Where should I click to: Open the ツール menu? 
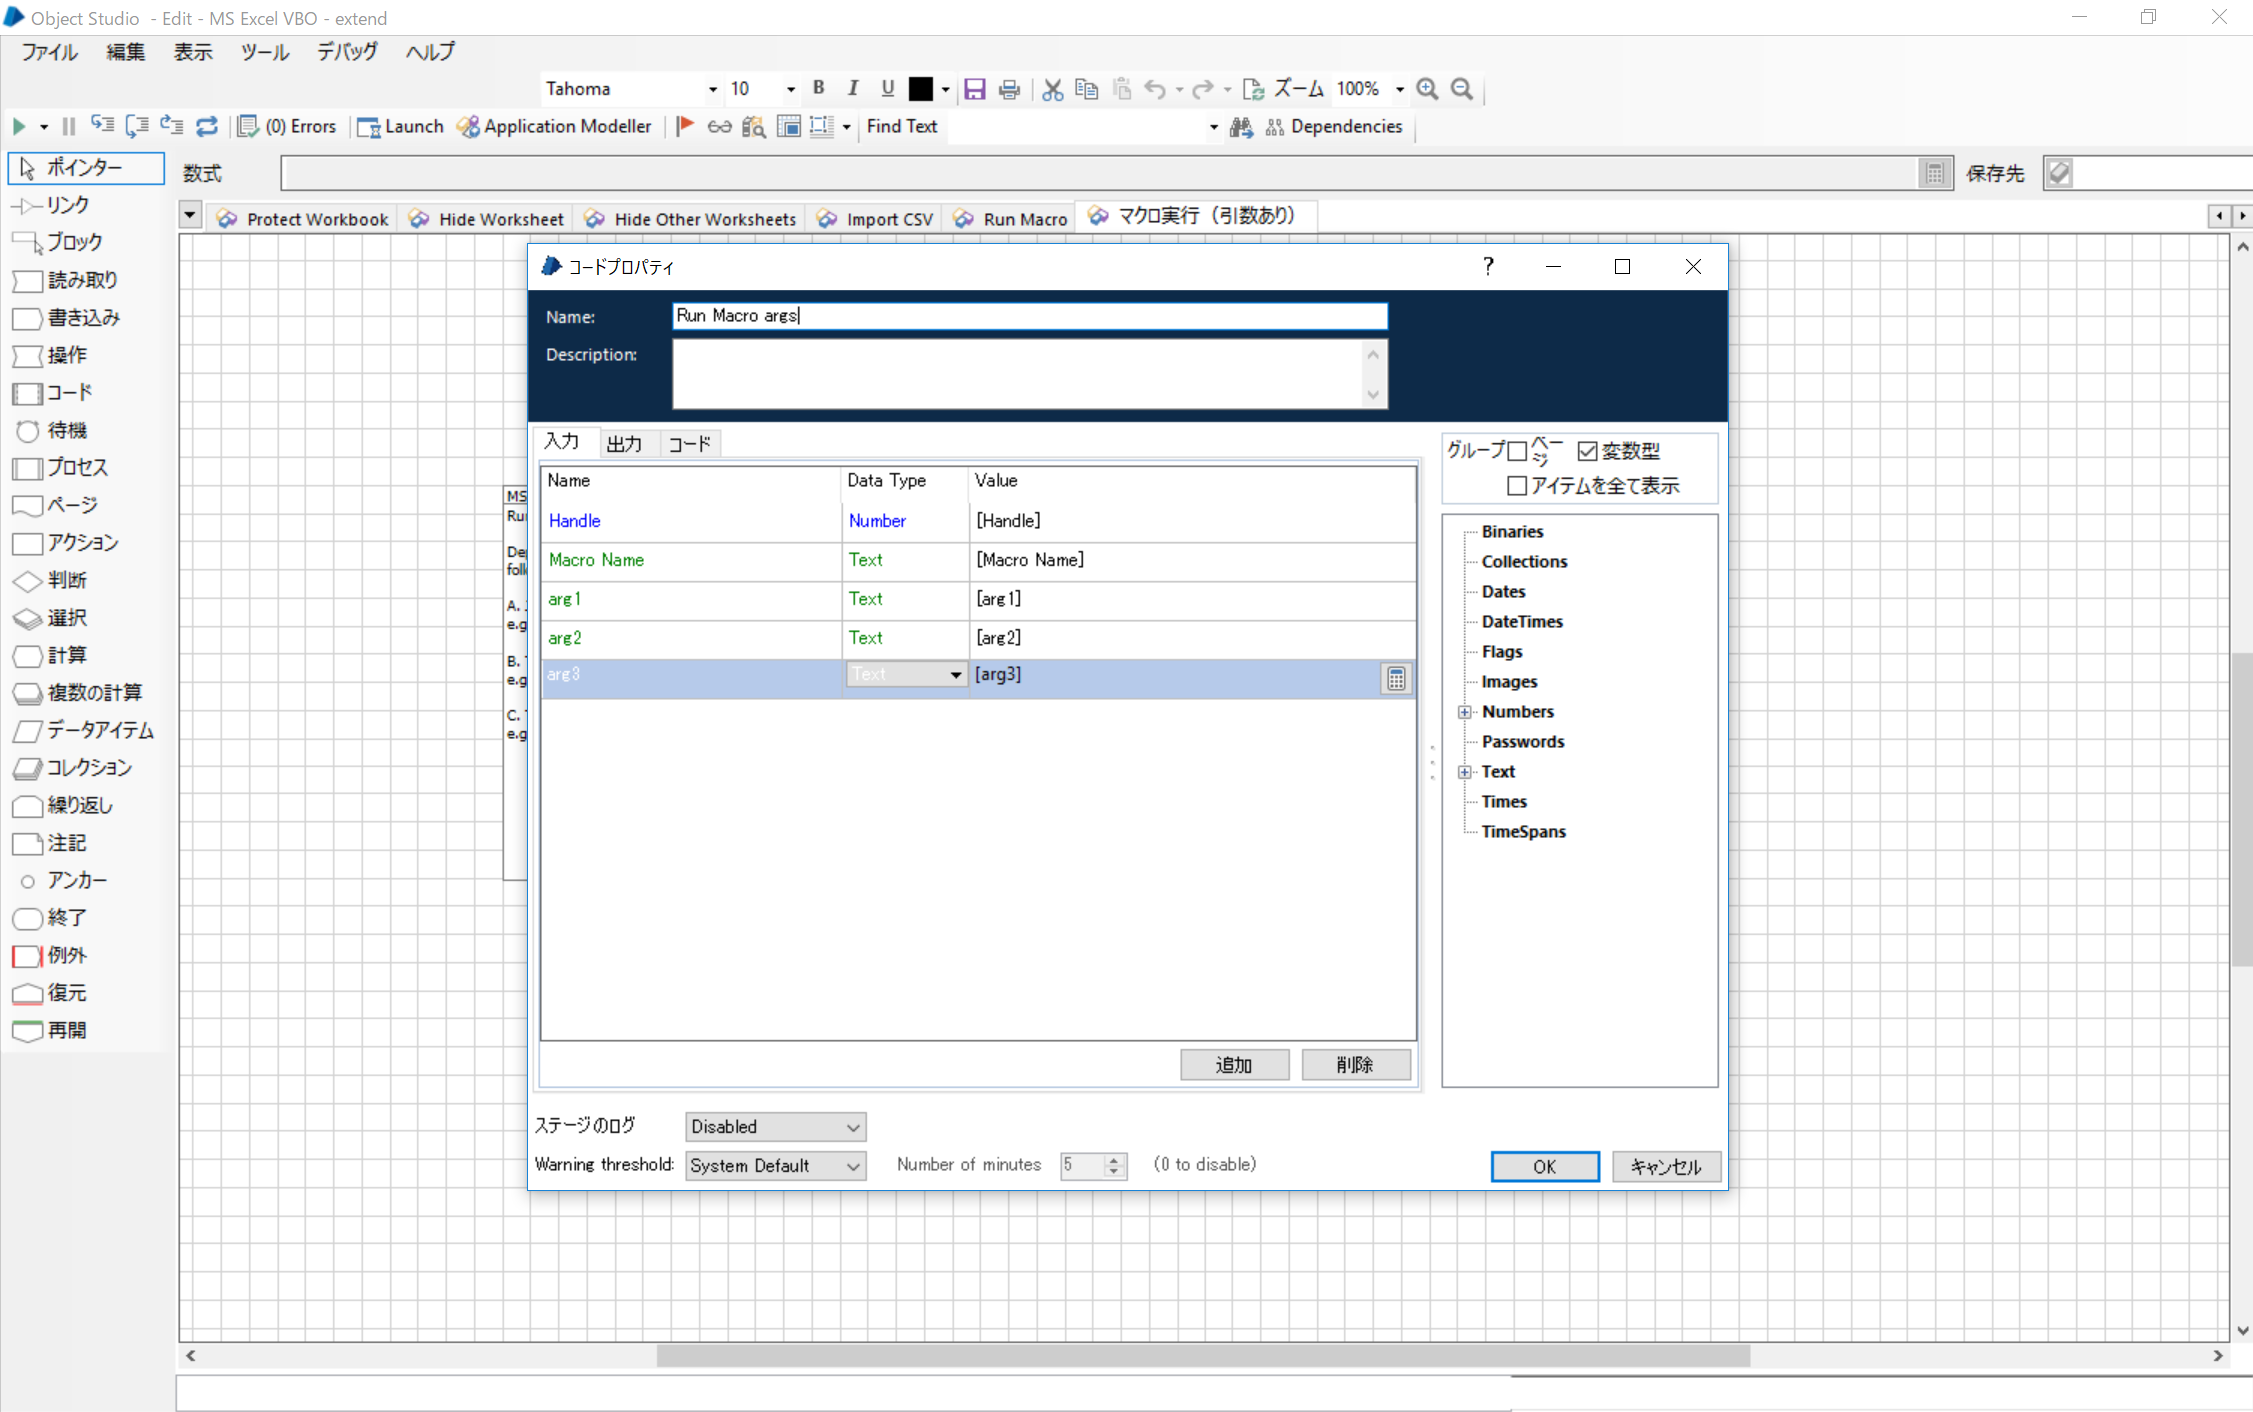pos(264,52)
